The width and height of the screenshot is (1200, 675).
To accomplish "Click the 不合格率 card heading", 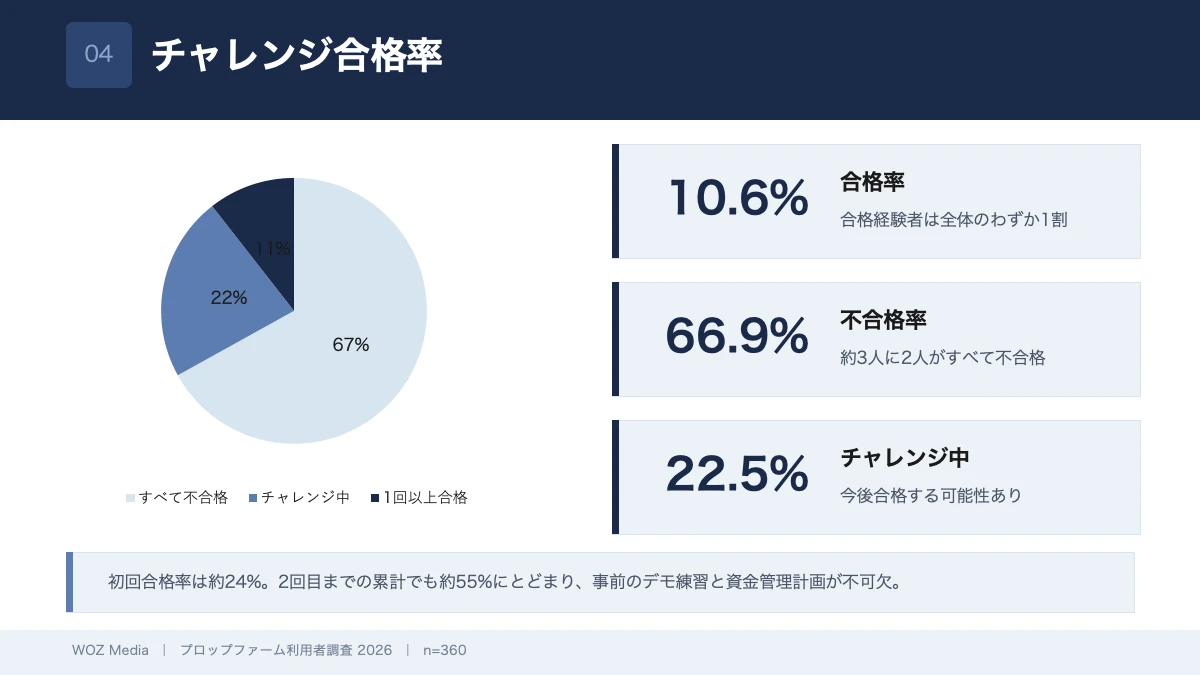I will point(883,320).
